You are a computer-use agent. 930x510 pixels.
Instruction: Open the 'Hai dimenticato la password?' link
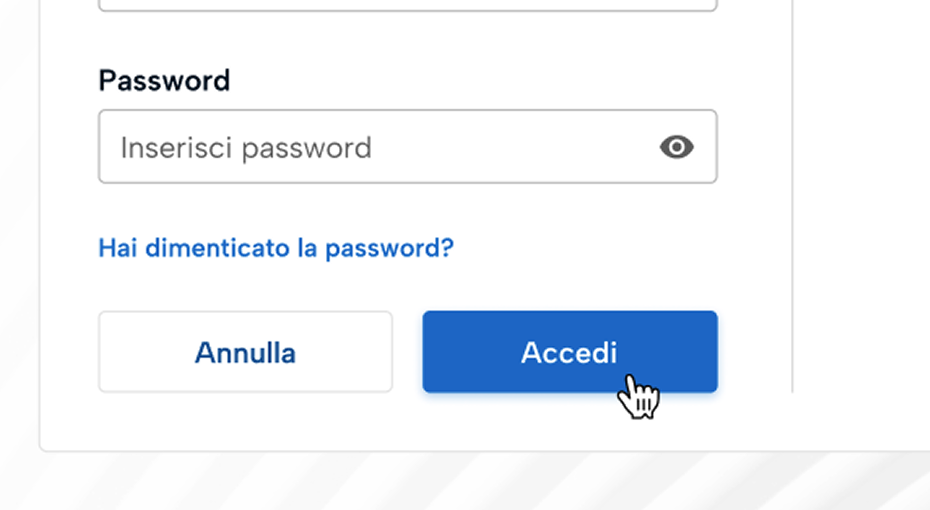[276, 248]
